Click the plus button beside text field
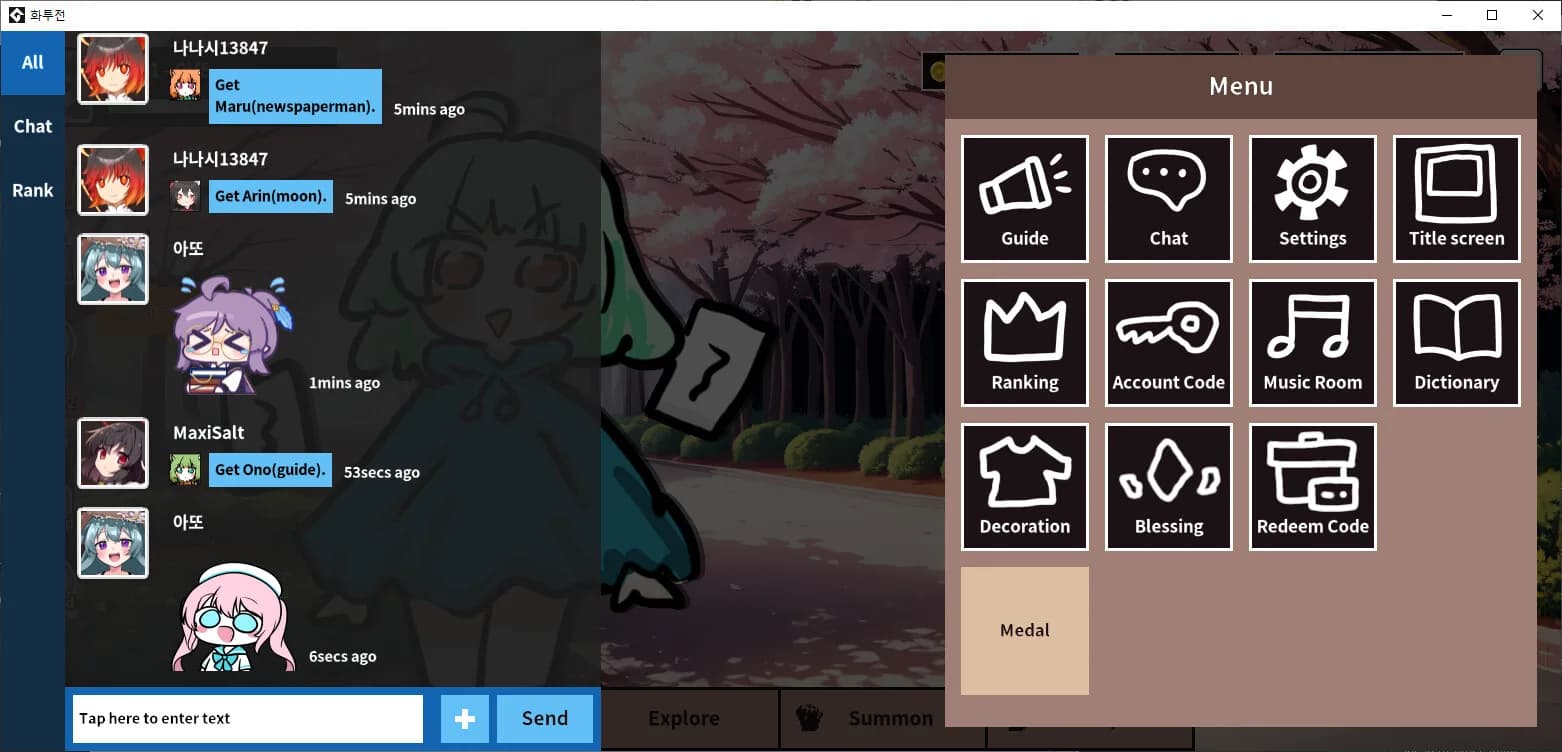 click(x=465, y=719)
